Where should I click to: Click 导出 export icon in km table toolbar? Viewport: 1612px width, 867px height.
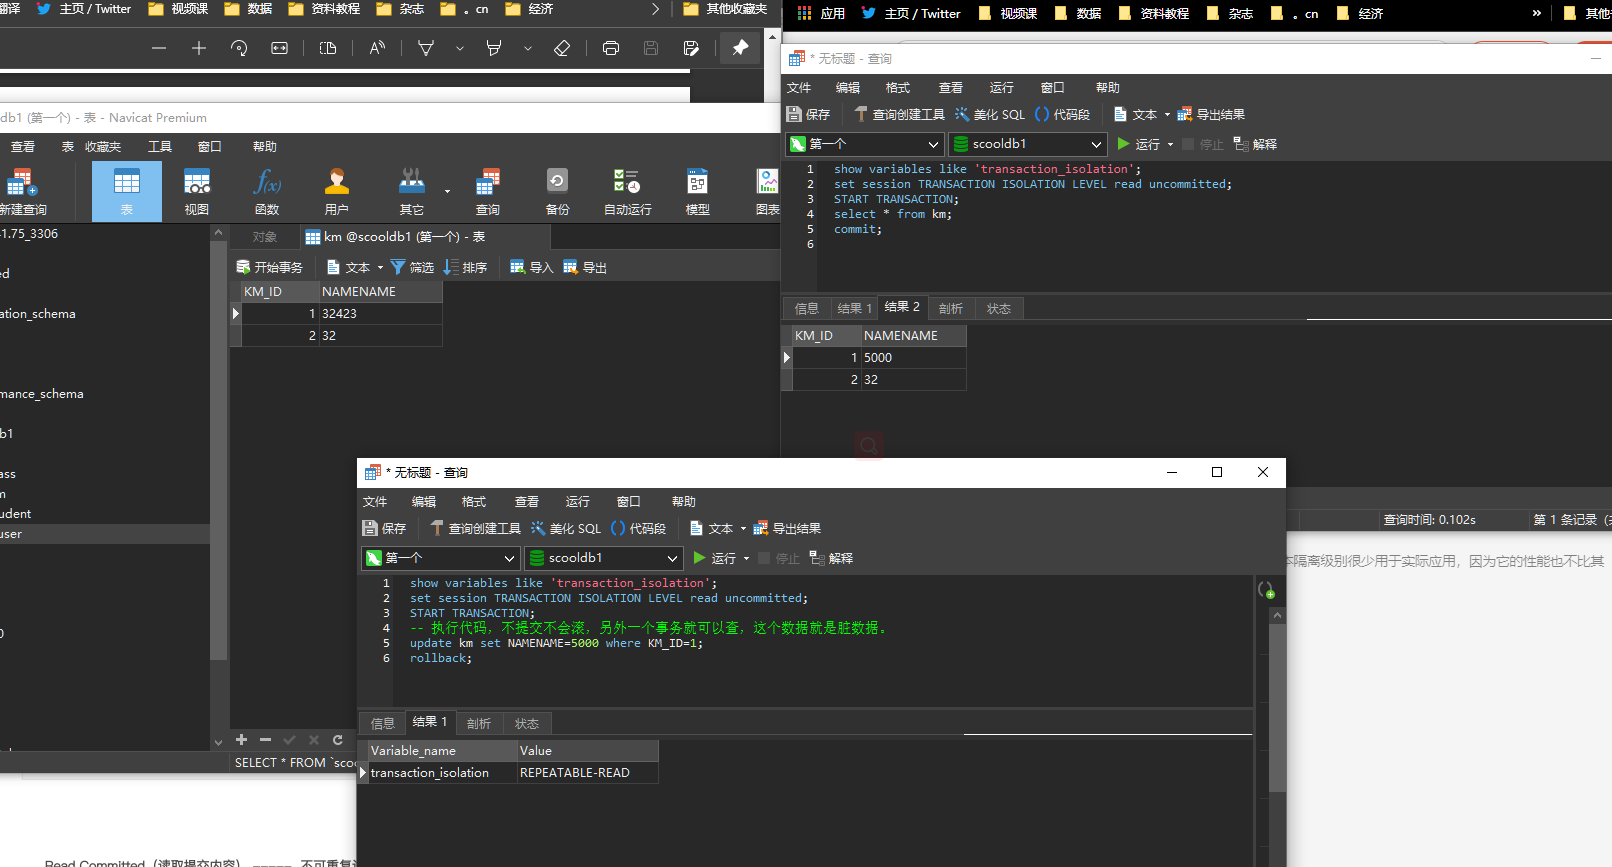click(585, 267)
